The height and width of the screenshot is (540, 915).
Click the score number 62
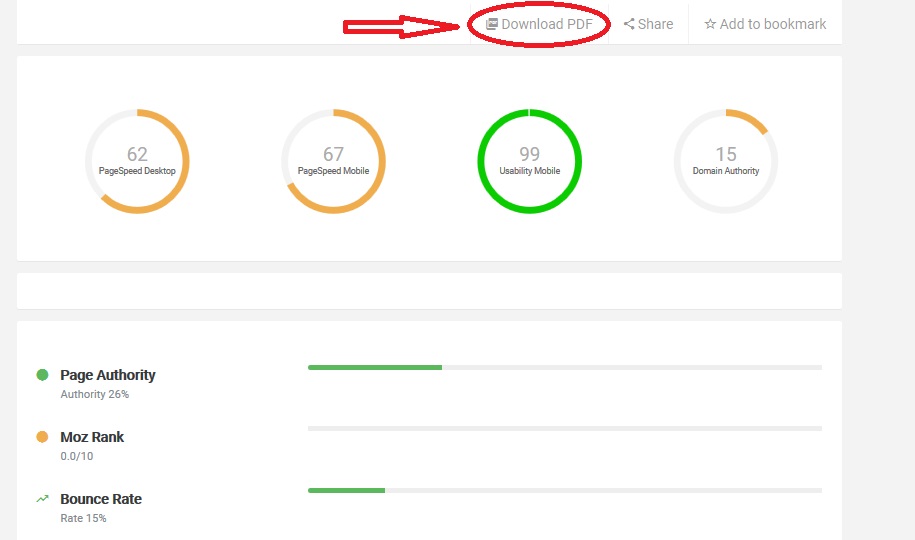pyautogui.click(x=137, y=154)
